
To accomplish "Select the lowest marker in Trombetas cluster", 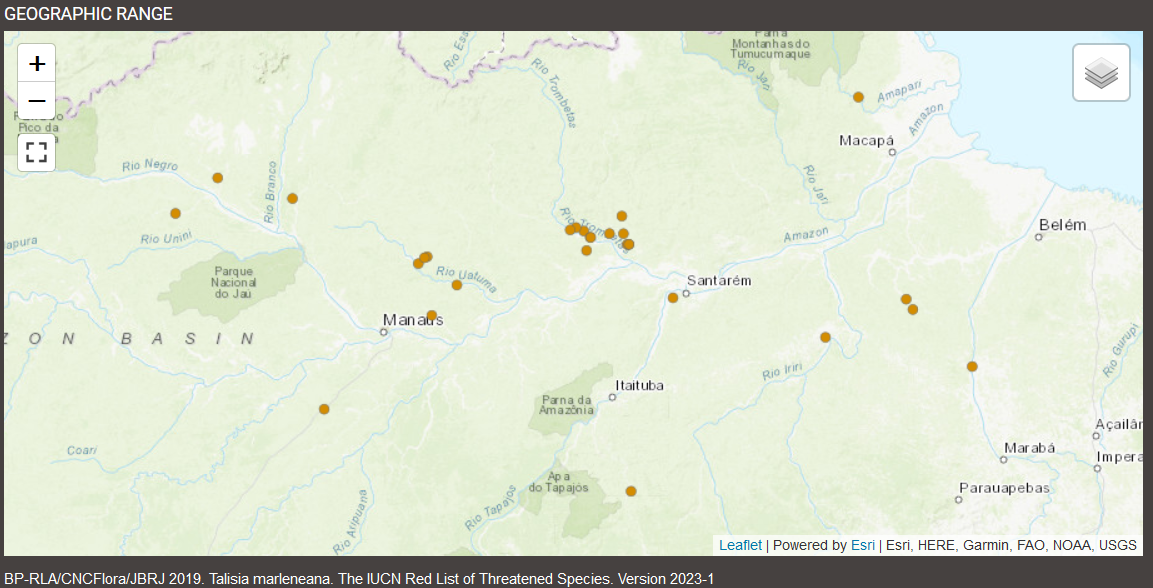I will 587,250.
